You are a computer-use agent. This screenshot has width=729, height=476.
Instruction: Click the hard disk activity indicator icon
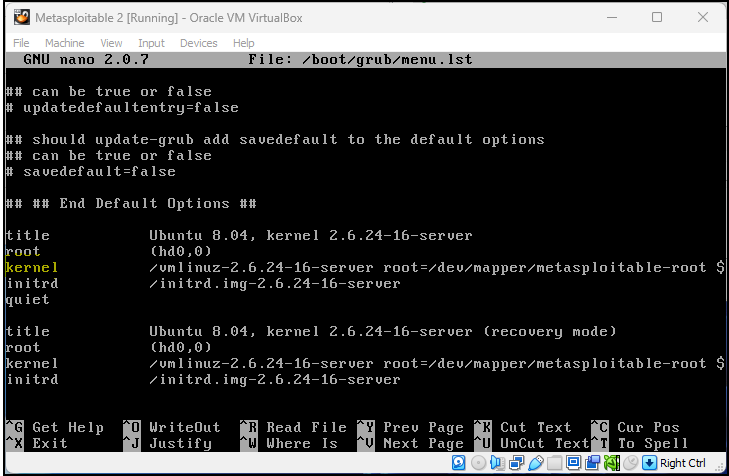click(458, 463)
